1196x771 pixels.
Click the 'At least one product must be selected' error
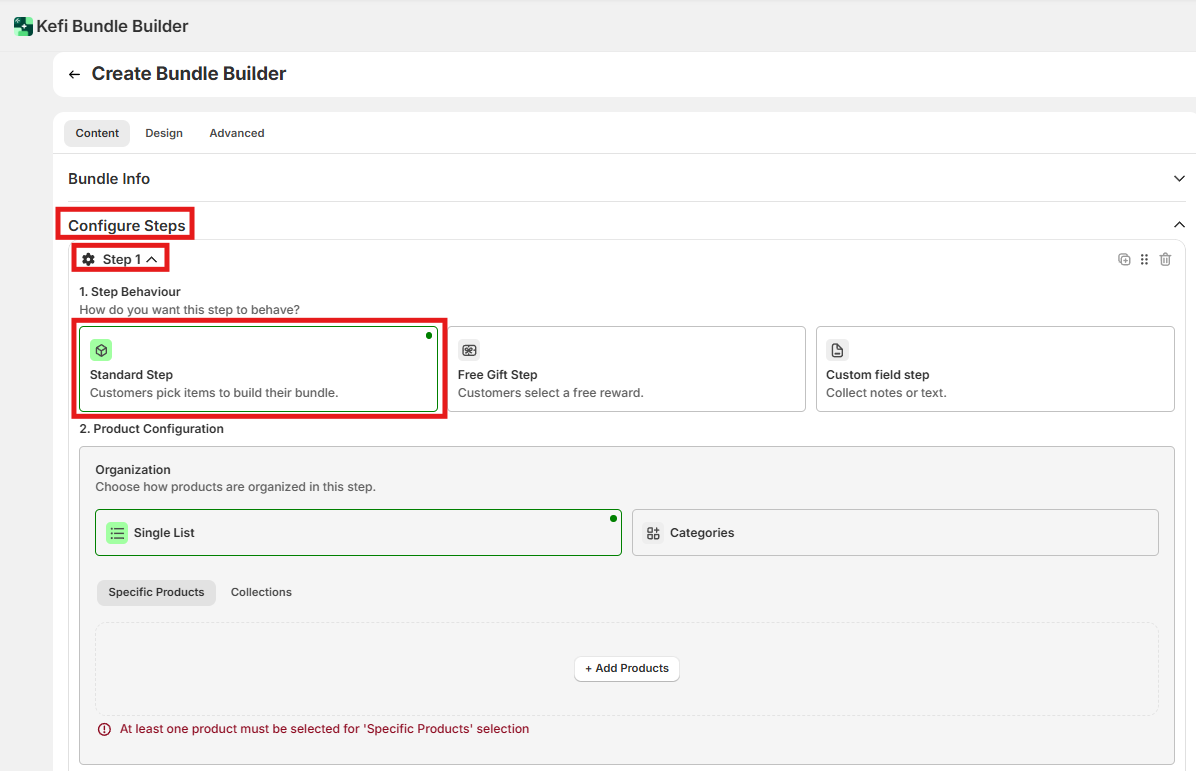point(324,729)
